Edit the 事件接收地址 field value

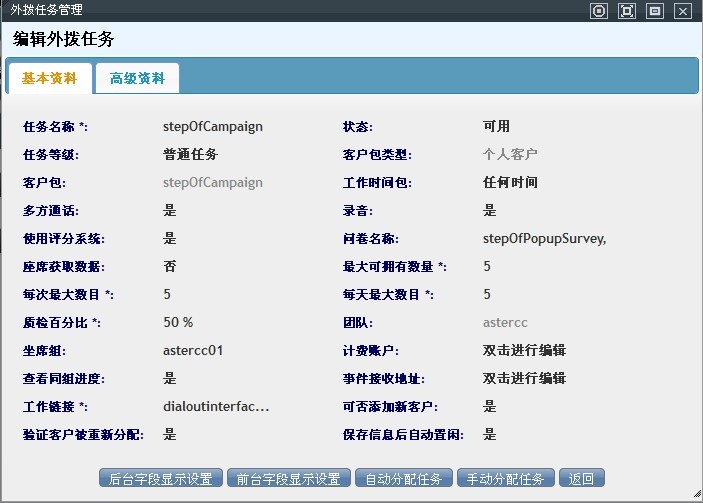pos(524,379)
